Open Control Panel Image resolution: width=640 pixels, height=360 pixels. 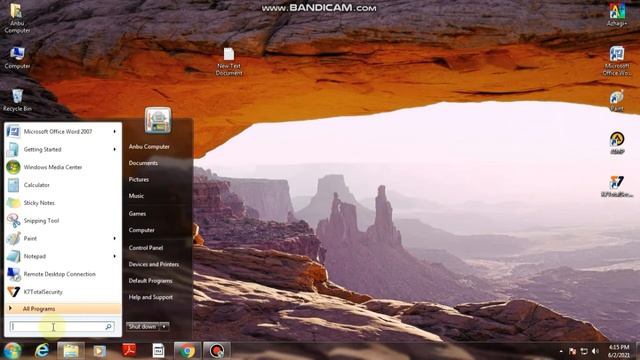pyautogui.click(x=146, y=248)
